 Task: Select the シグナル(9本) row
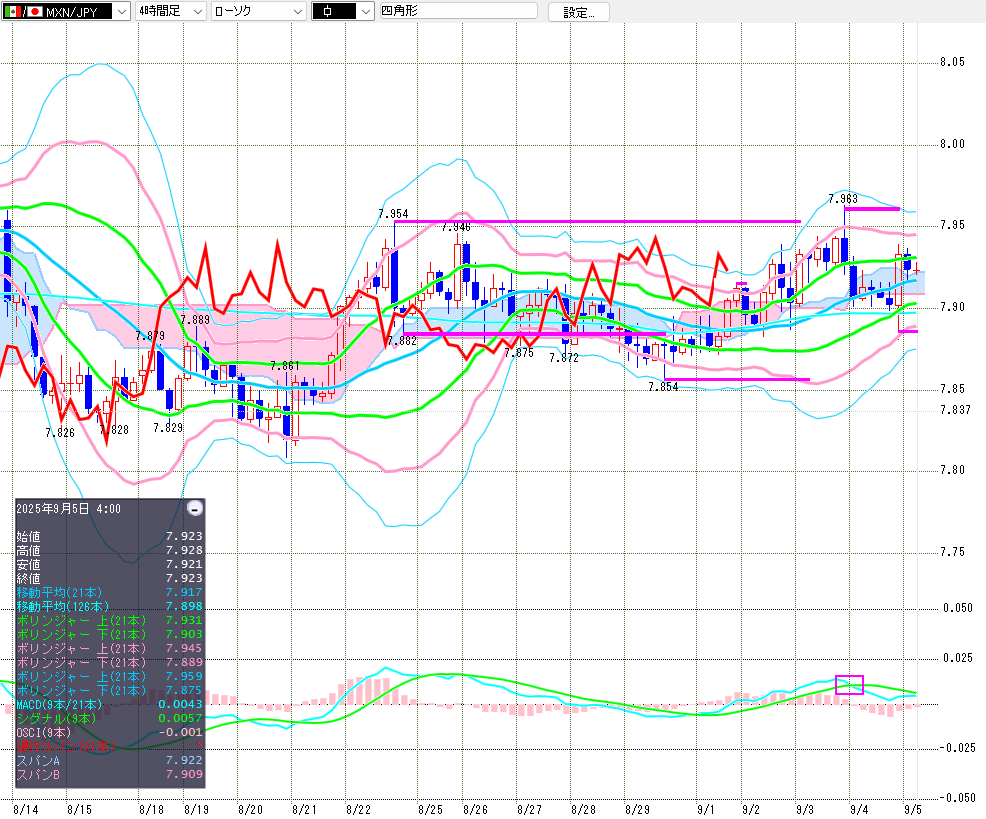click(x=109, y=718)
